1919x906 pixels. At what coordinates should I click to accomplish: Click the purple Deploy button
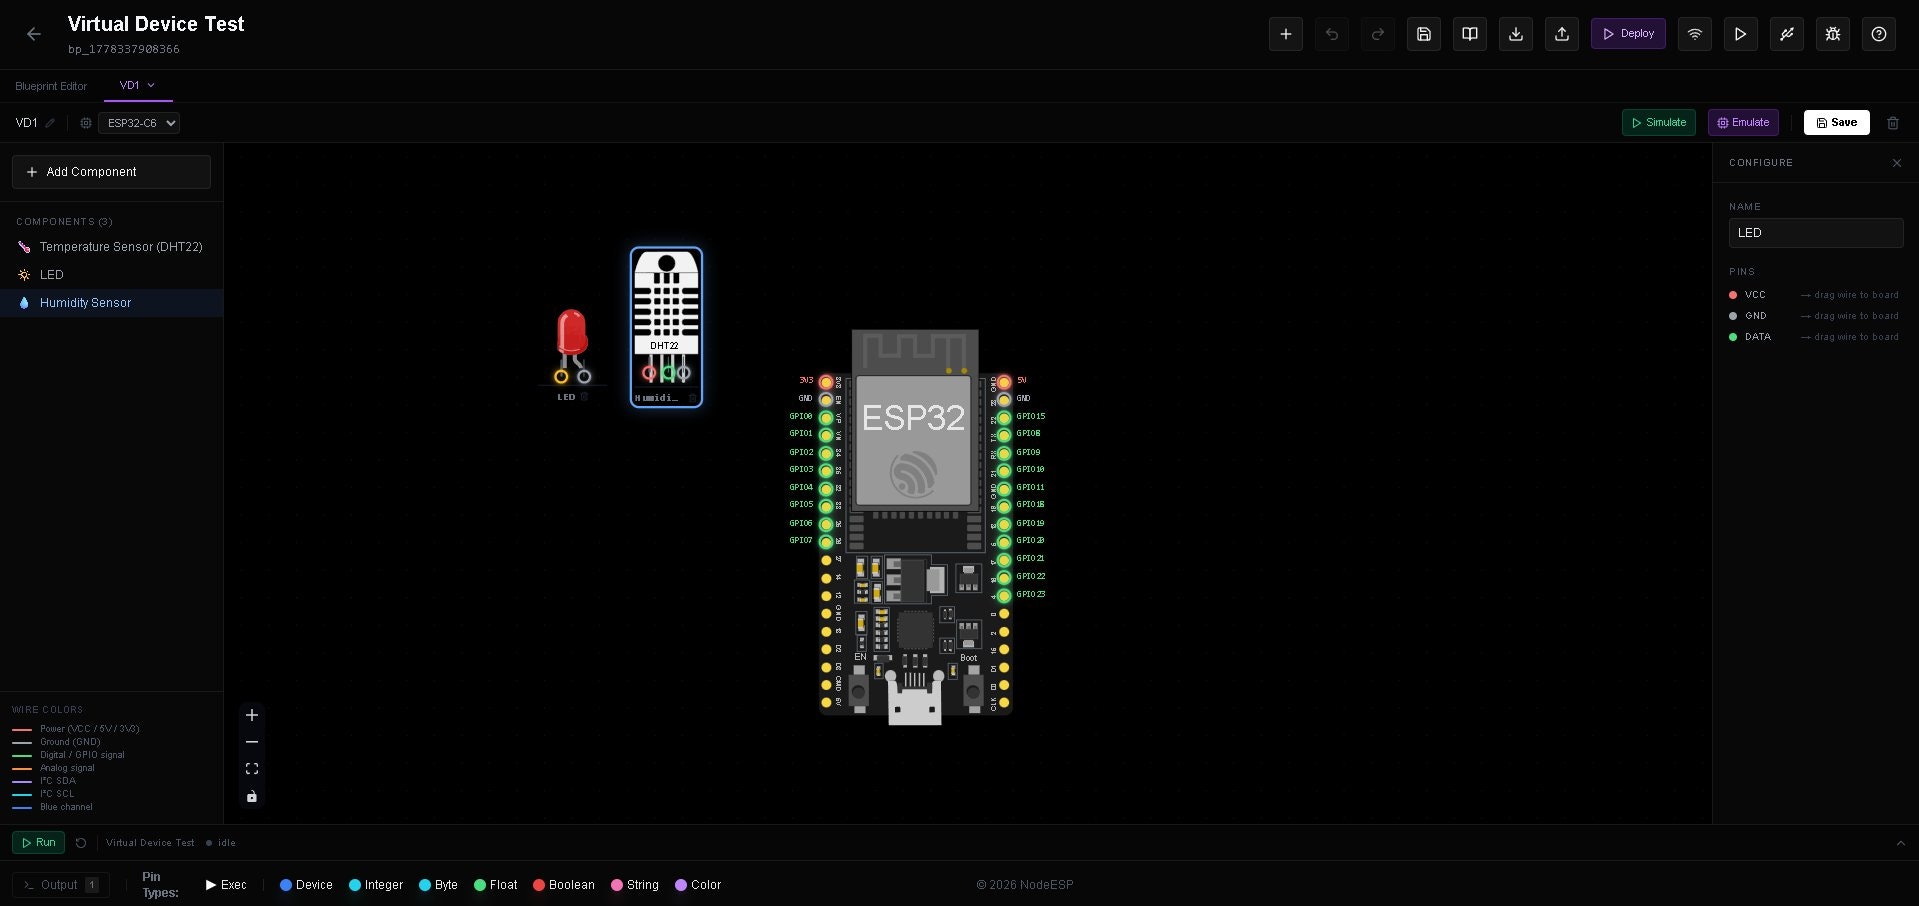click(x=1628, y=34)
